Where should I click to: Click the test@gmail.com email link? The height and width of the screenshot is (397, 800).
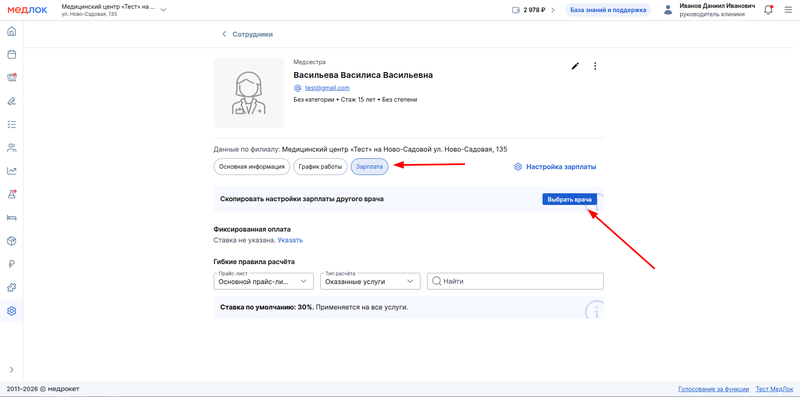(327, 88)
